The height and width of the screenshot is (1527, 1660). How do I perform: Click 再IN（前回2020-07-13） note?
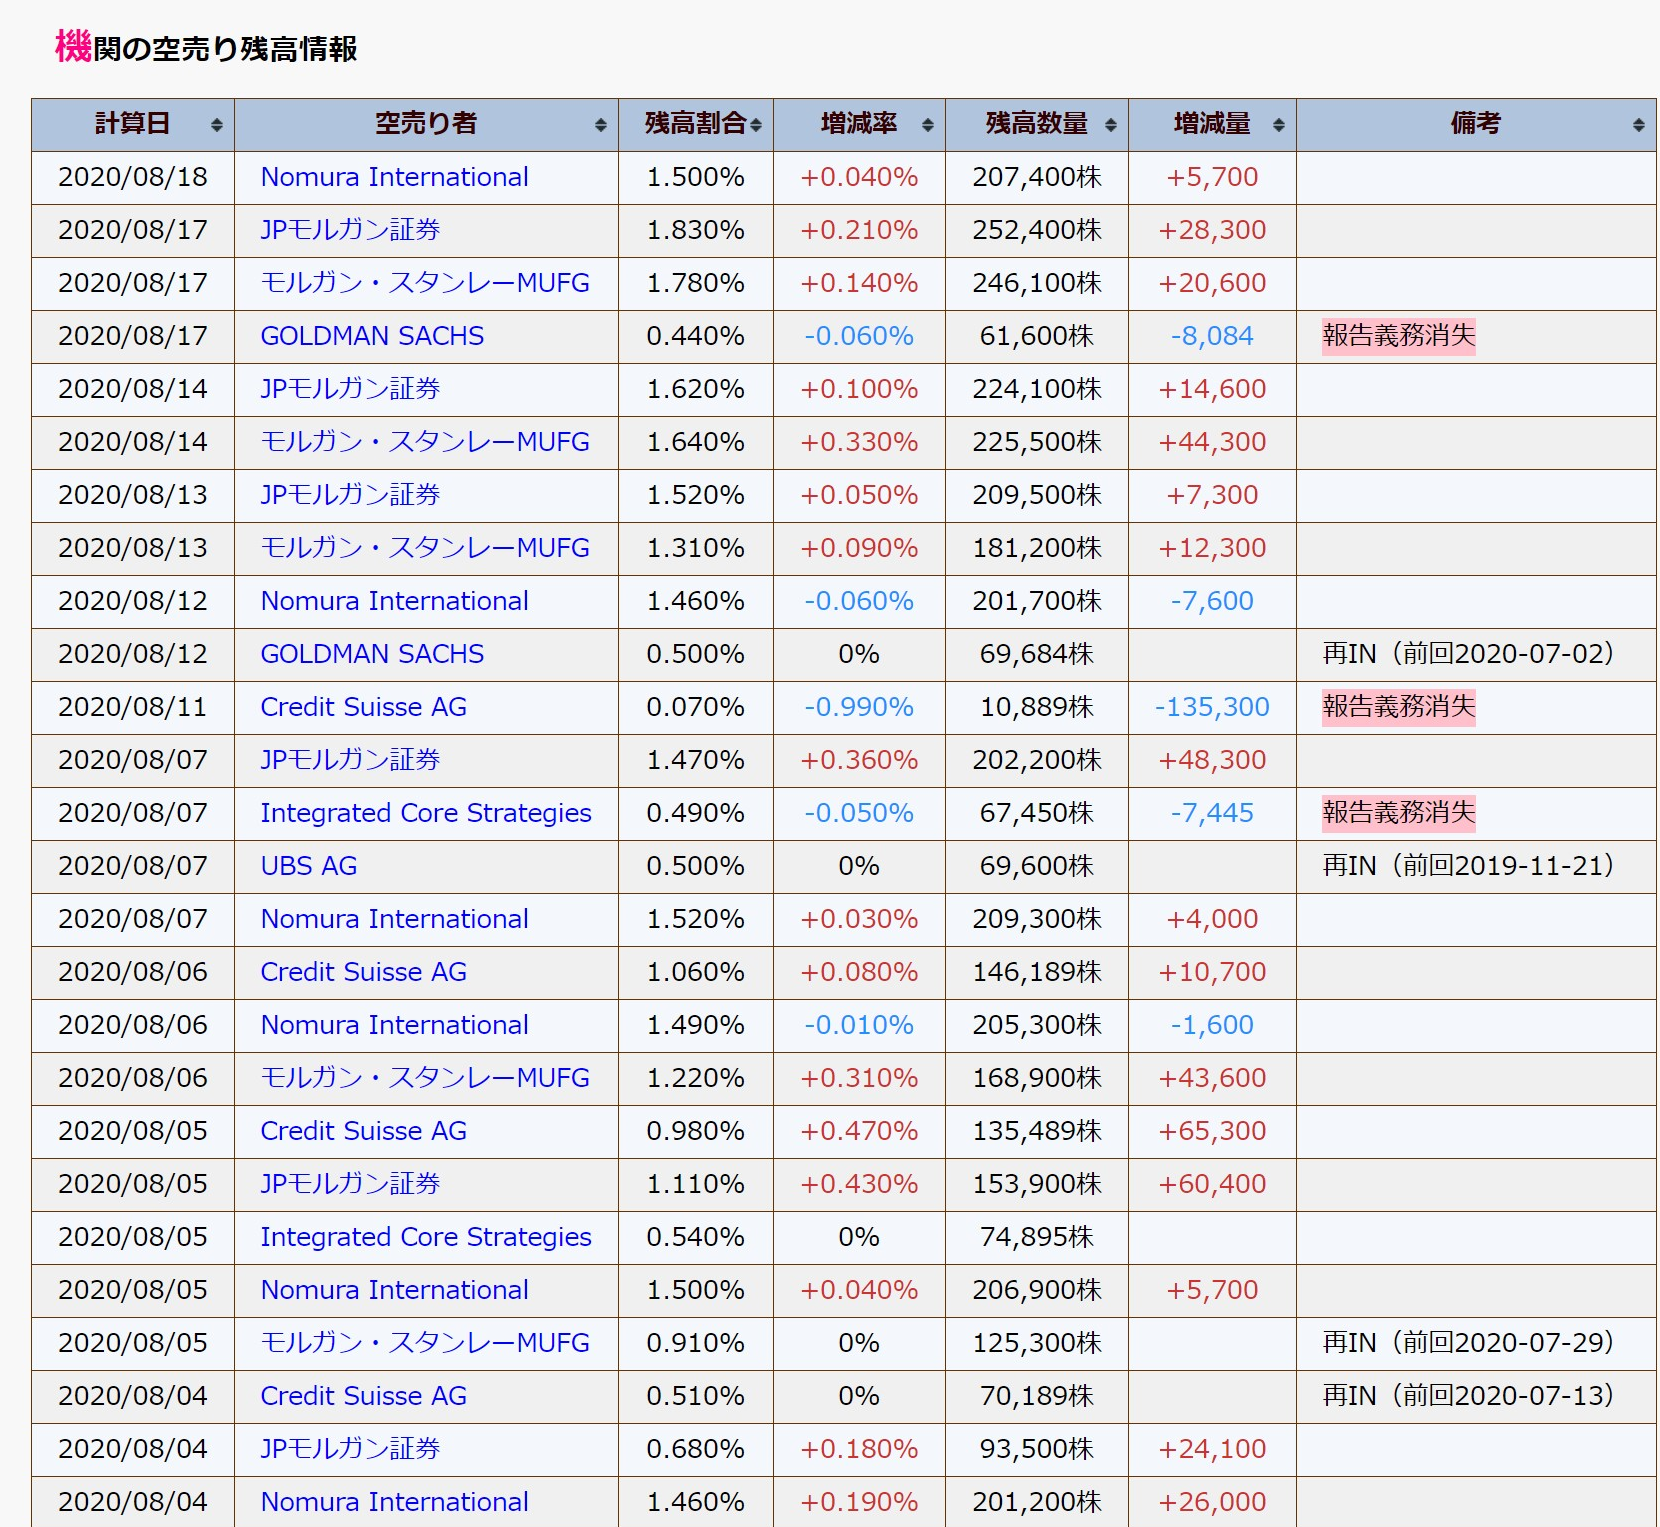1468,1396
